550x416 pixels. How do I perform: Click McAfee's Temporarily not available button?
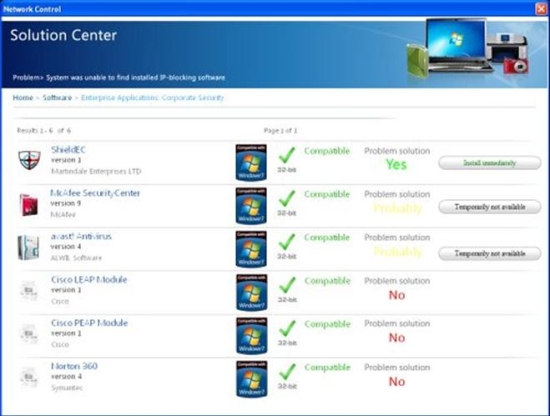tap(490, 207)
